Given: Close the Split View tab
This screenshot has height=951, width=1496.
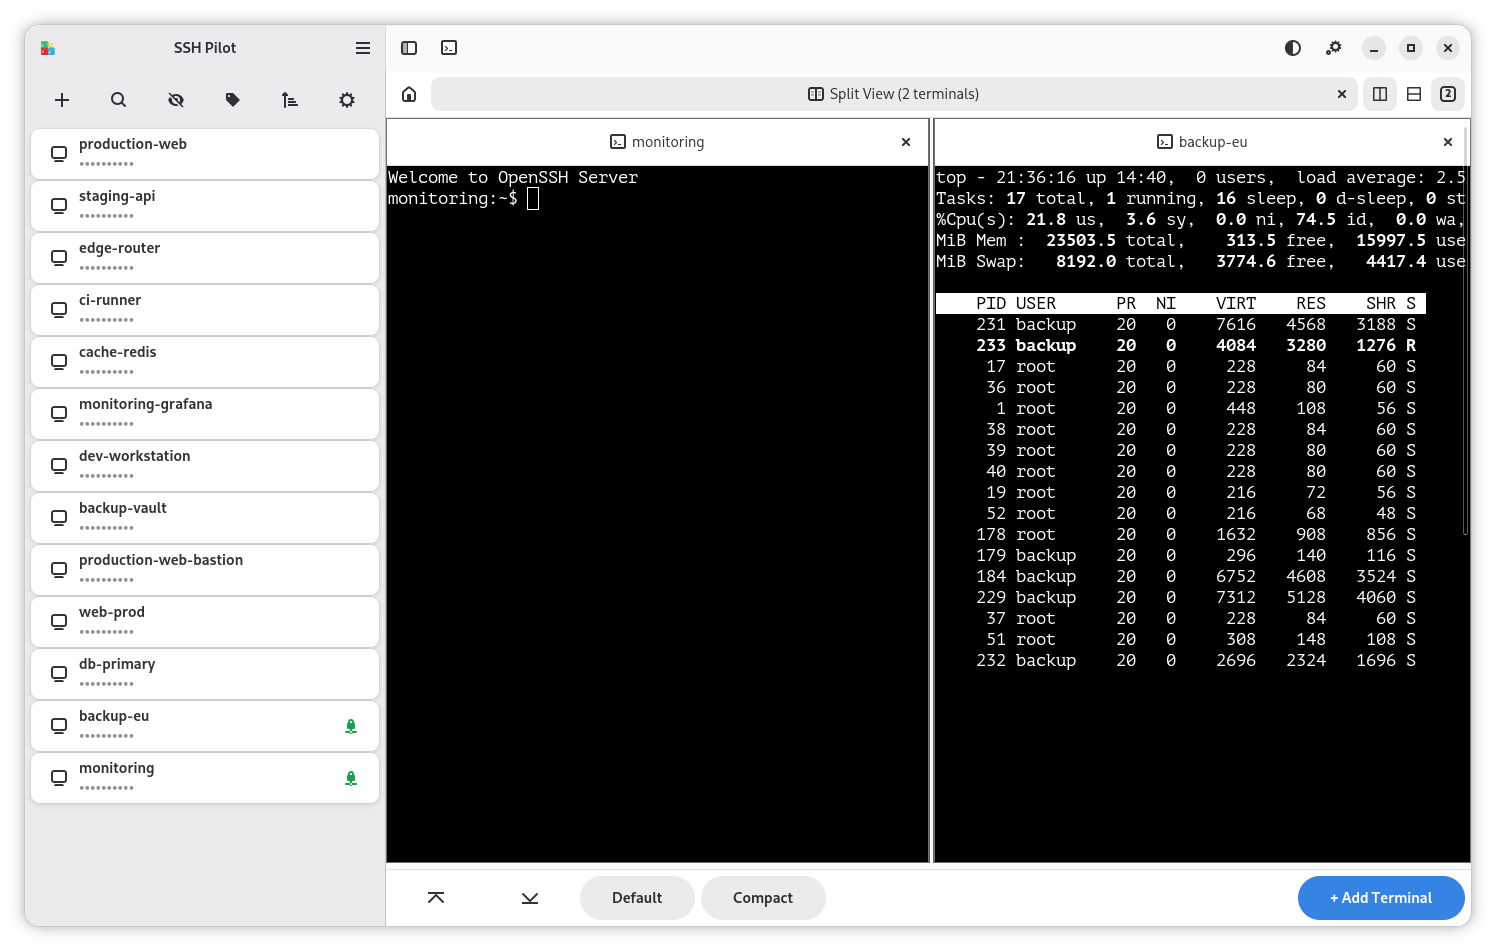Looking at the screenshot, I should point(1342,94).
